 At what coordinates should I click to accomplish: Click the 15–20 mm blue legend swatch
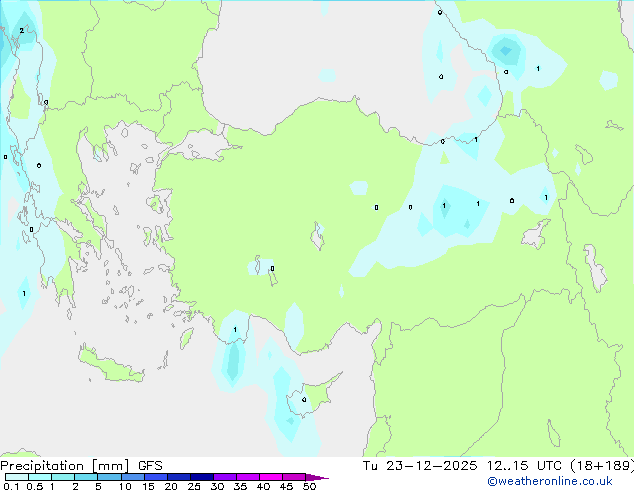coord(156,477)
